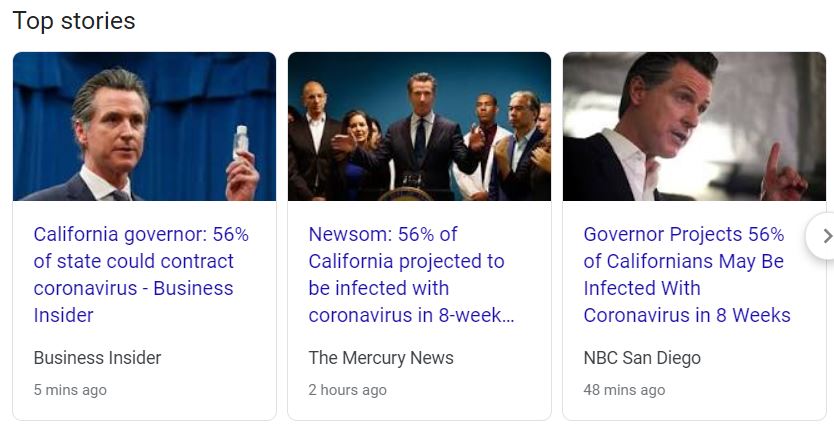Image resolution: width=834 pixels, height=425 pixels.
Task: Click The Mercury News source label
Action: pyautogui.click(x=380, y=358)
